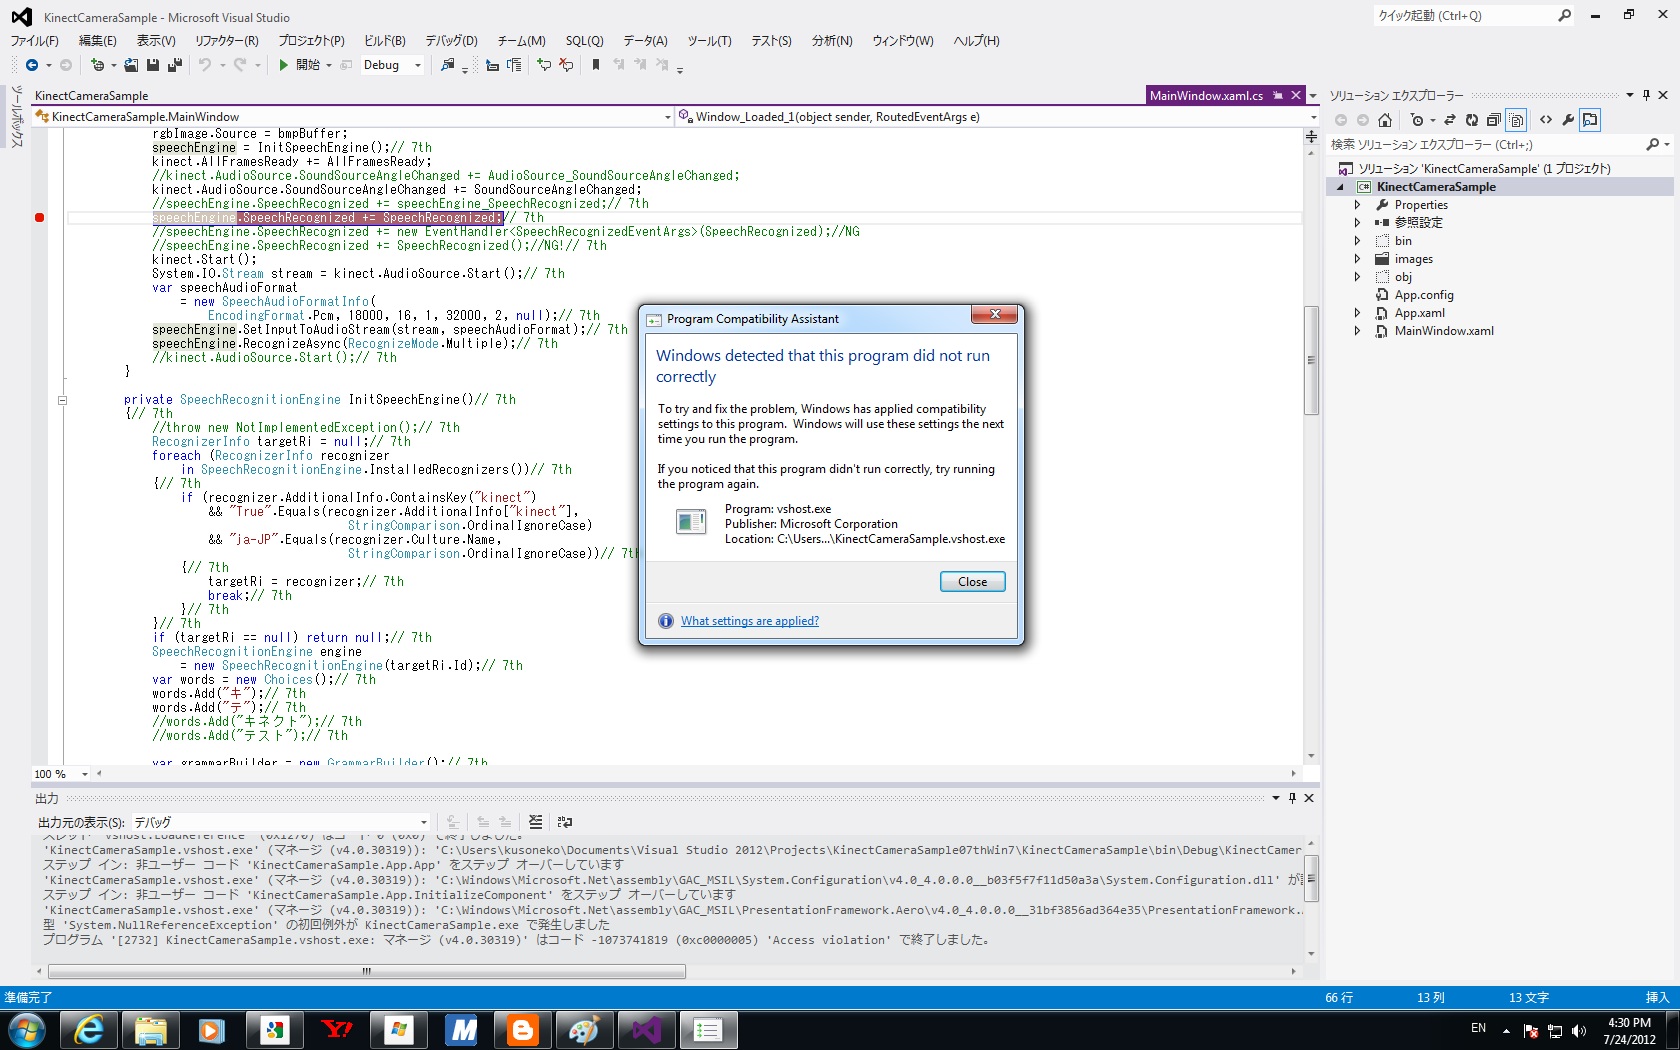Click the output panel horizontal scrollbar
Viewport: 1680px width, 1050px height.
(x=366, y=971)
